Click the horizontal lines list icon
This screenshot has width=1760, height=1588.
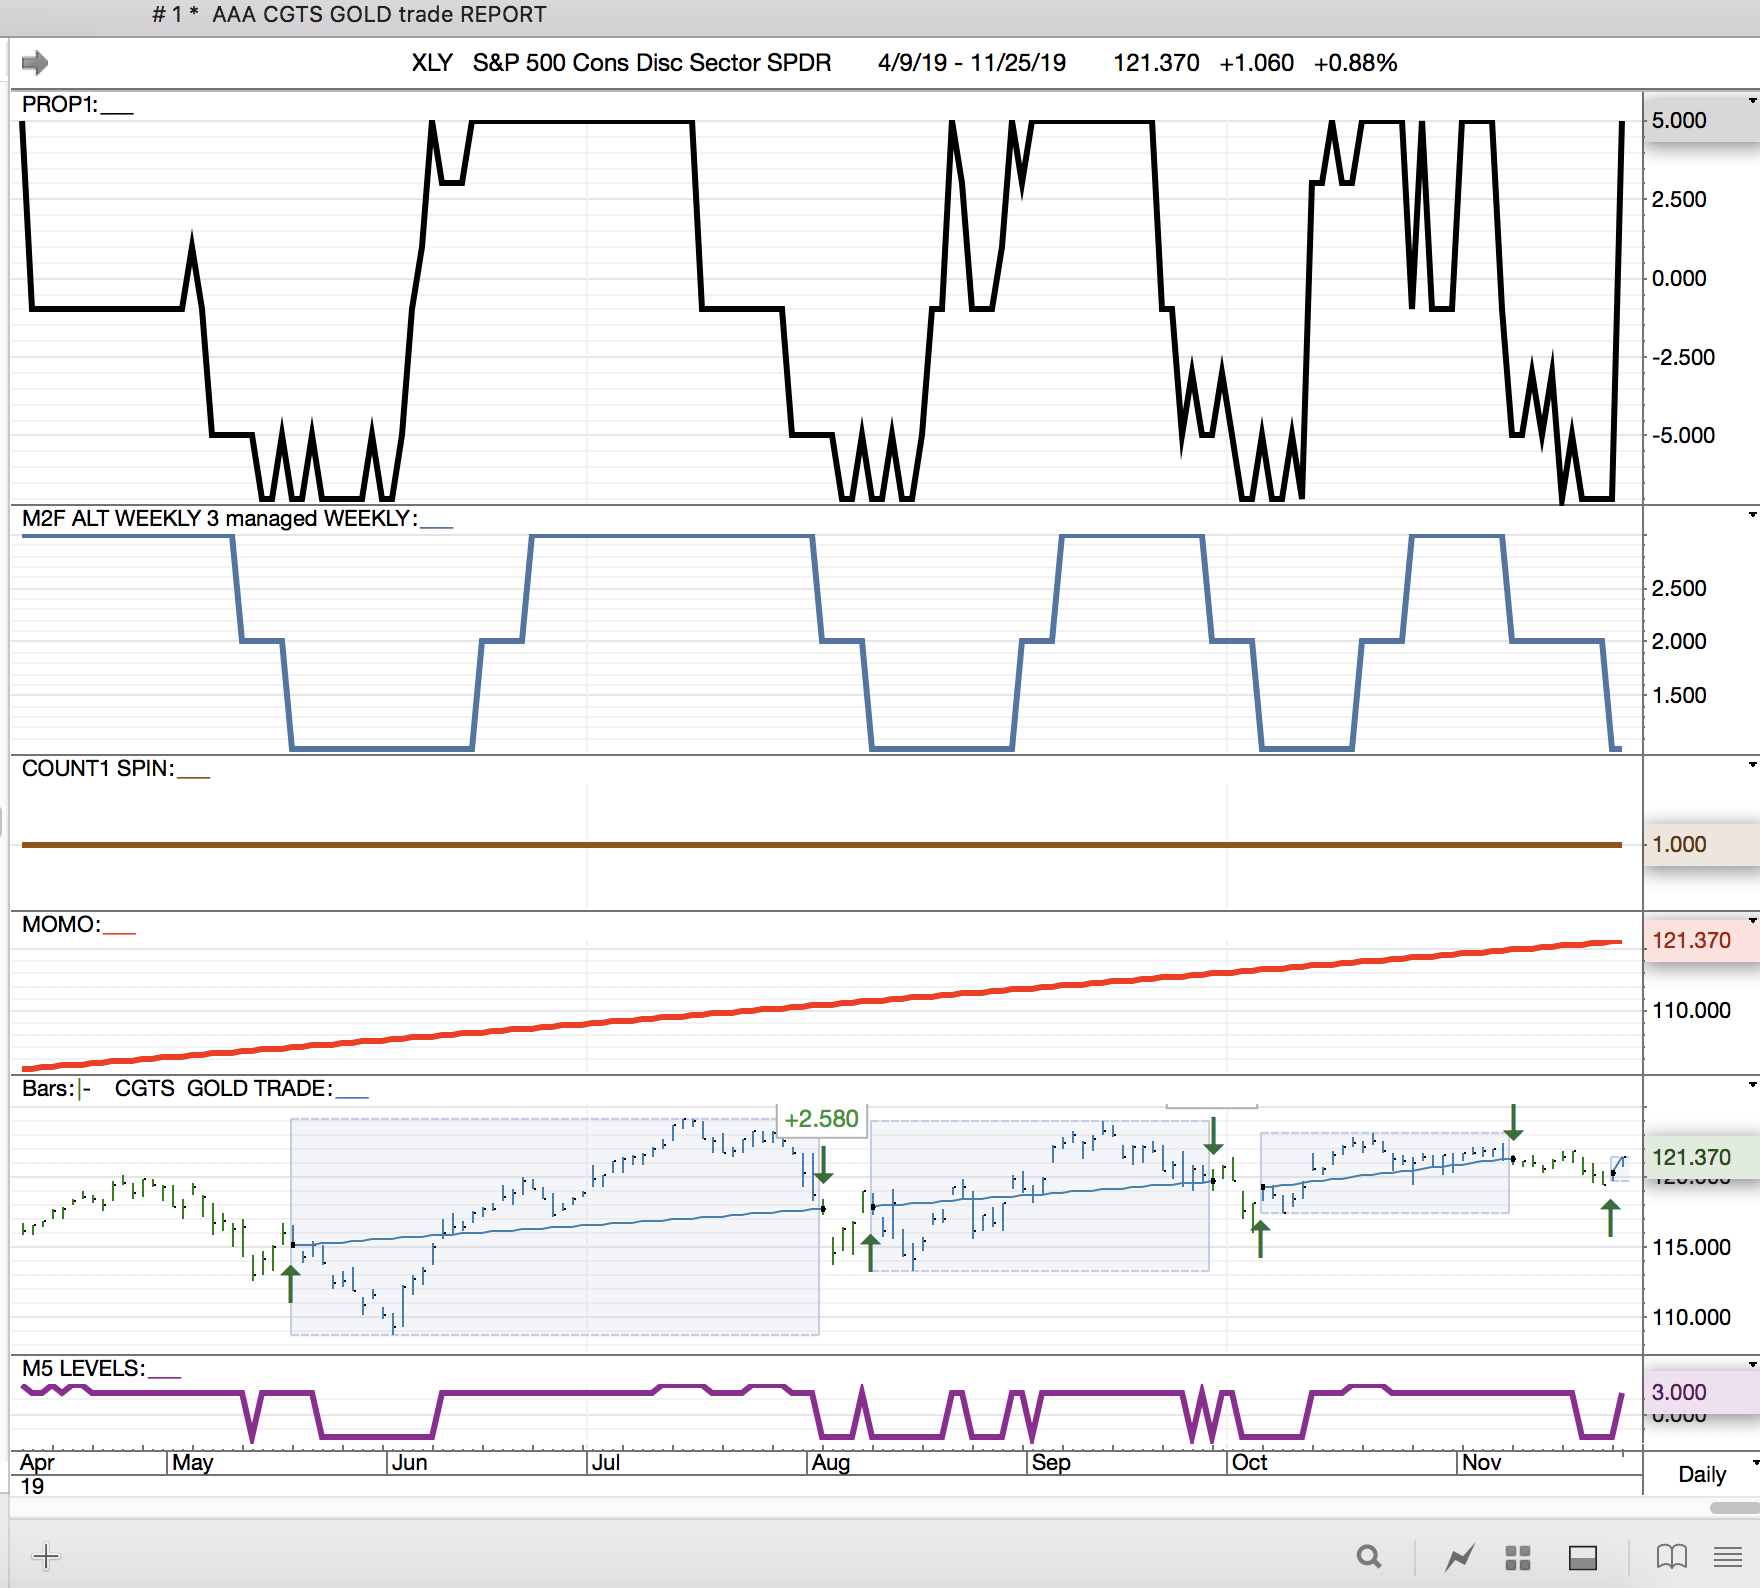click(x=1727, y=1557)
